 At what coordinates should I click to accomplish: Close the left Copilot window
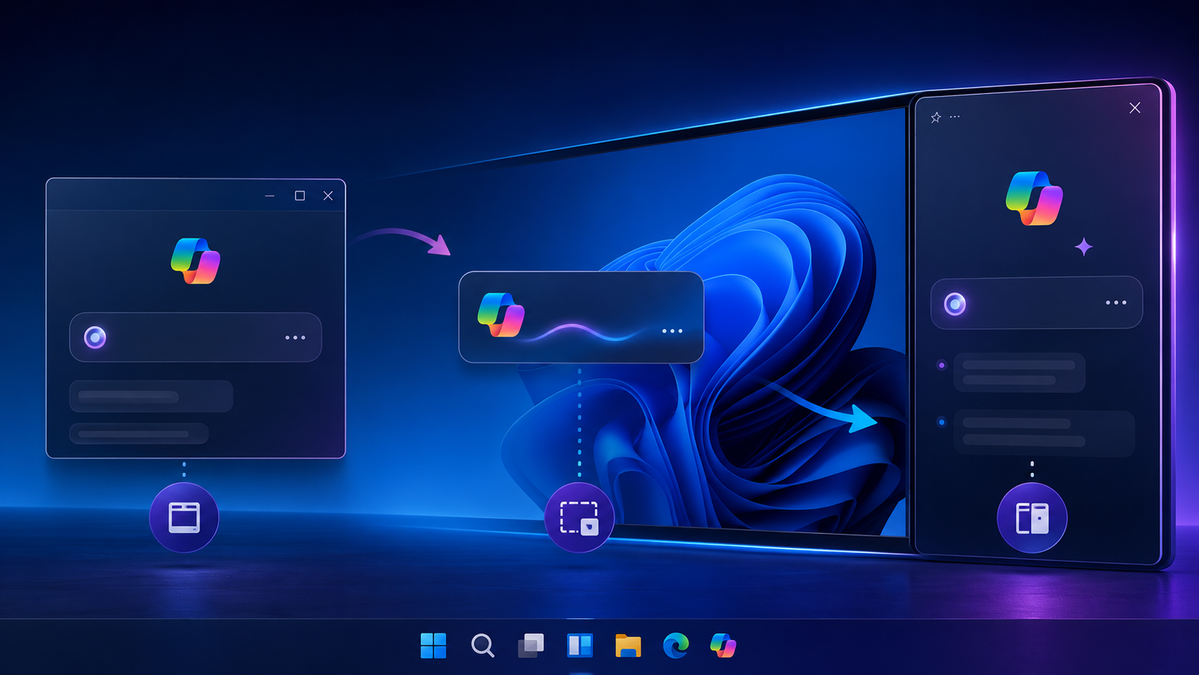(328, 196)
